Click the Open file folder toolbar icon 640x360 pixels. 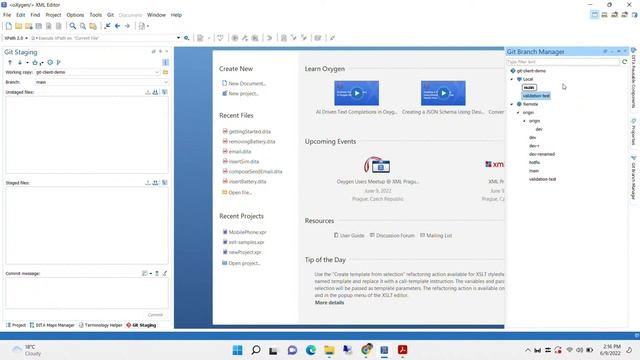(19, 26)
